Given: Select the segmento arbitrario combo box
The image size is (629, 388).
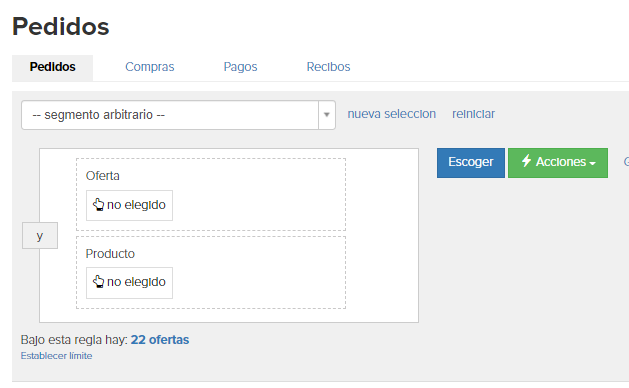Looking at the screenshot, I should click(178, 115).
